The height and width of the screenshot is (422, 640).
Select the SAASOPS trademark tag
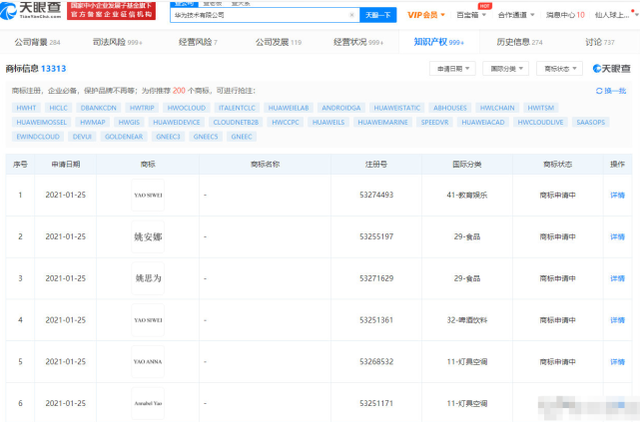[x=591, y=122]
